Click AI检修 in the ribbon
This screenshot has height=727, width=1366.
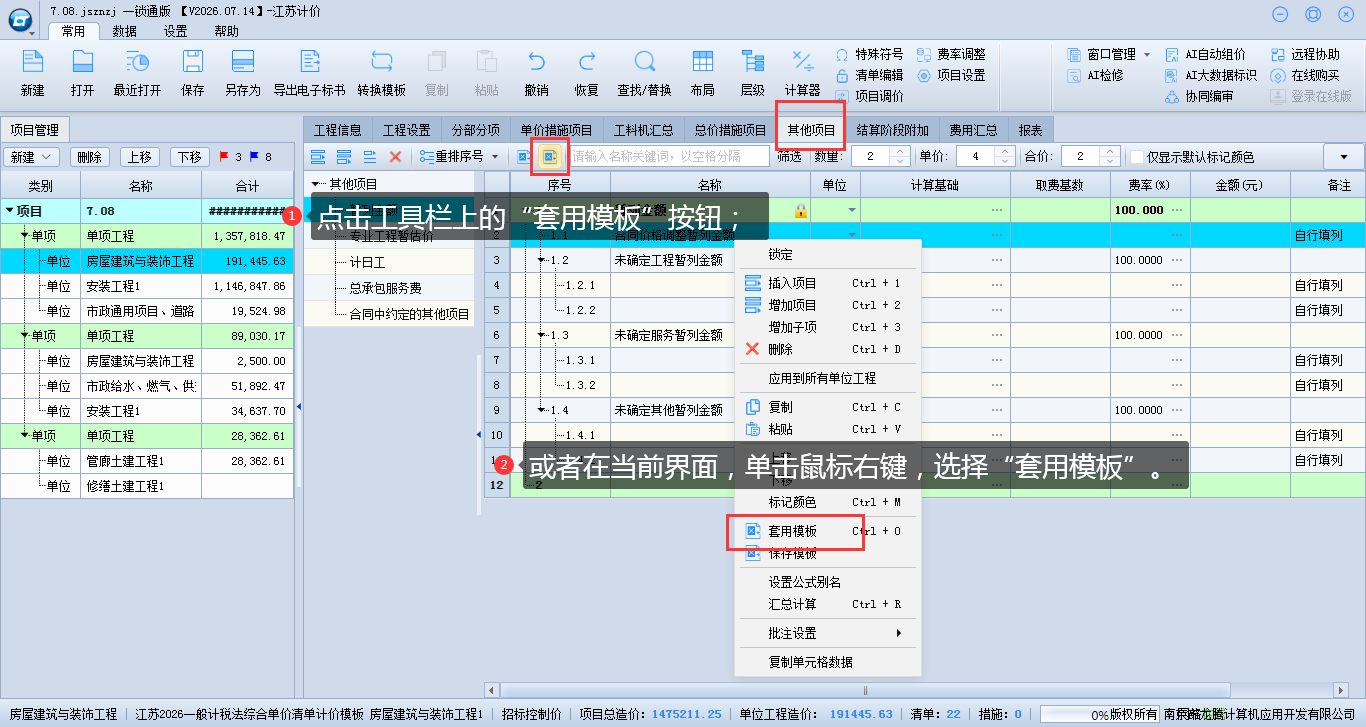point(1095,75)
